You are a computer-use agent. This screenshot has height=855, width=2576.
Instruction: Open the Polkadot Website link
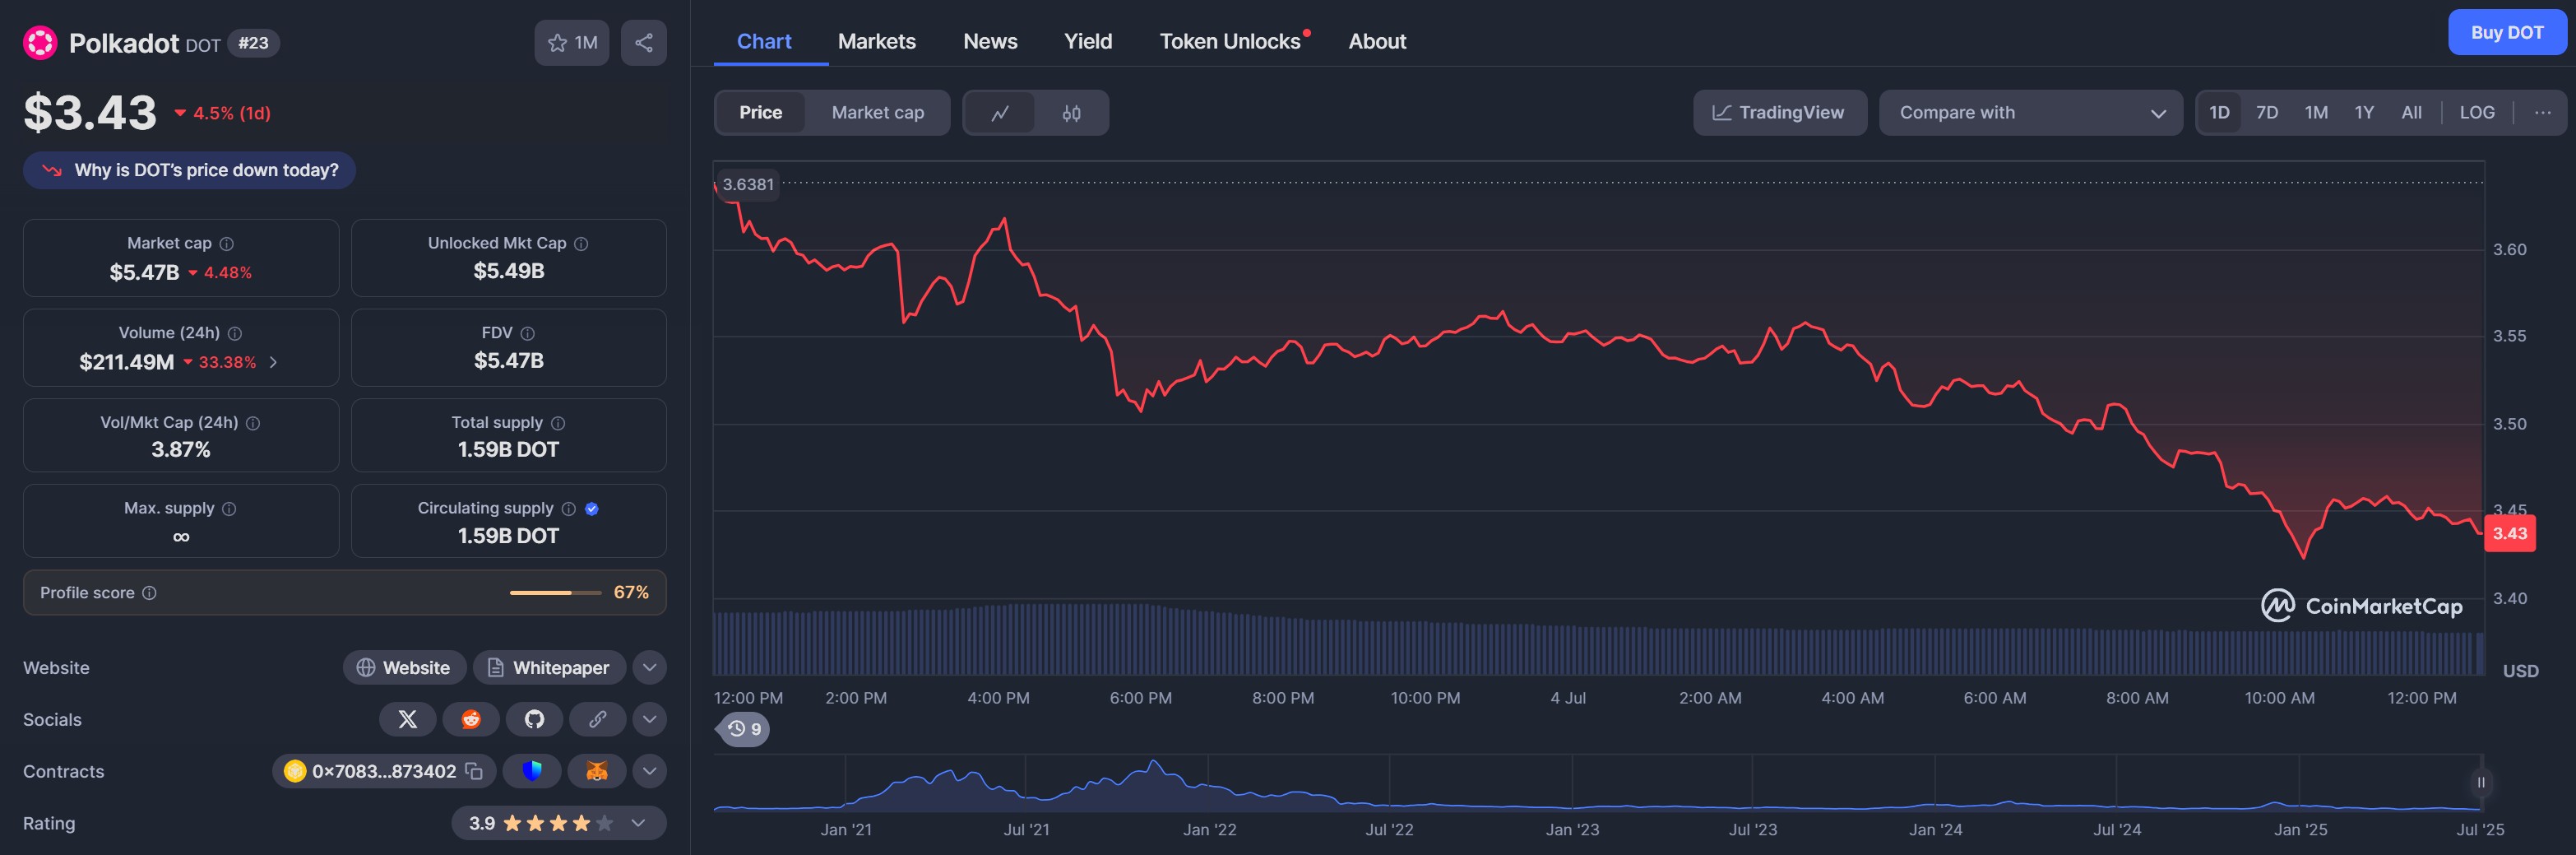404,667
